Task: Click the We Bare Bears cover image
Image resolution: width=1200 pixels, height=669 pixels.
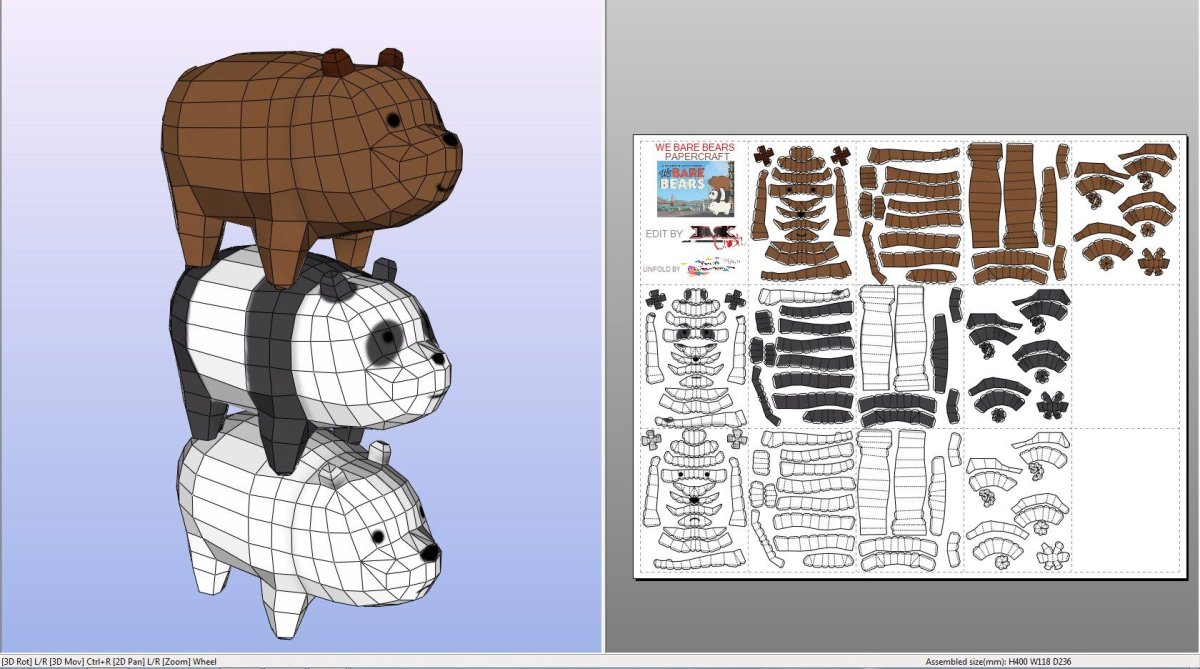Action: (694, 190)
